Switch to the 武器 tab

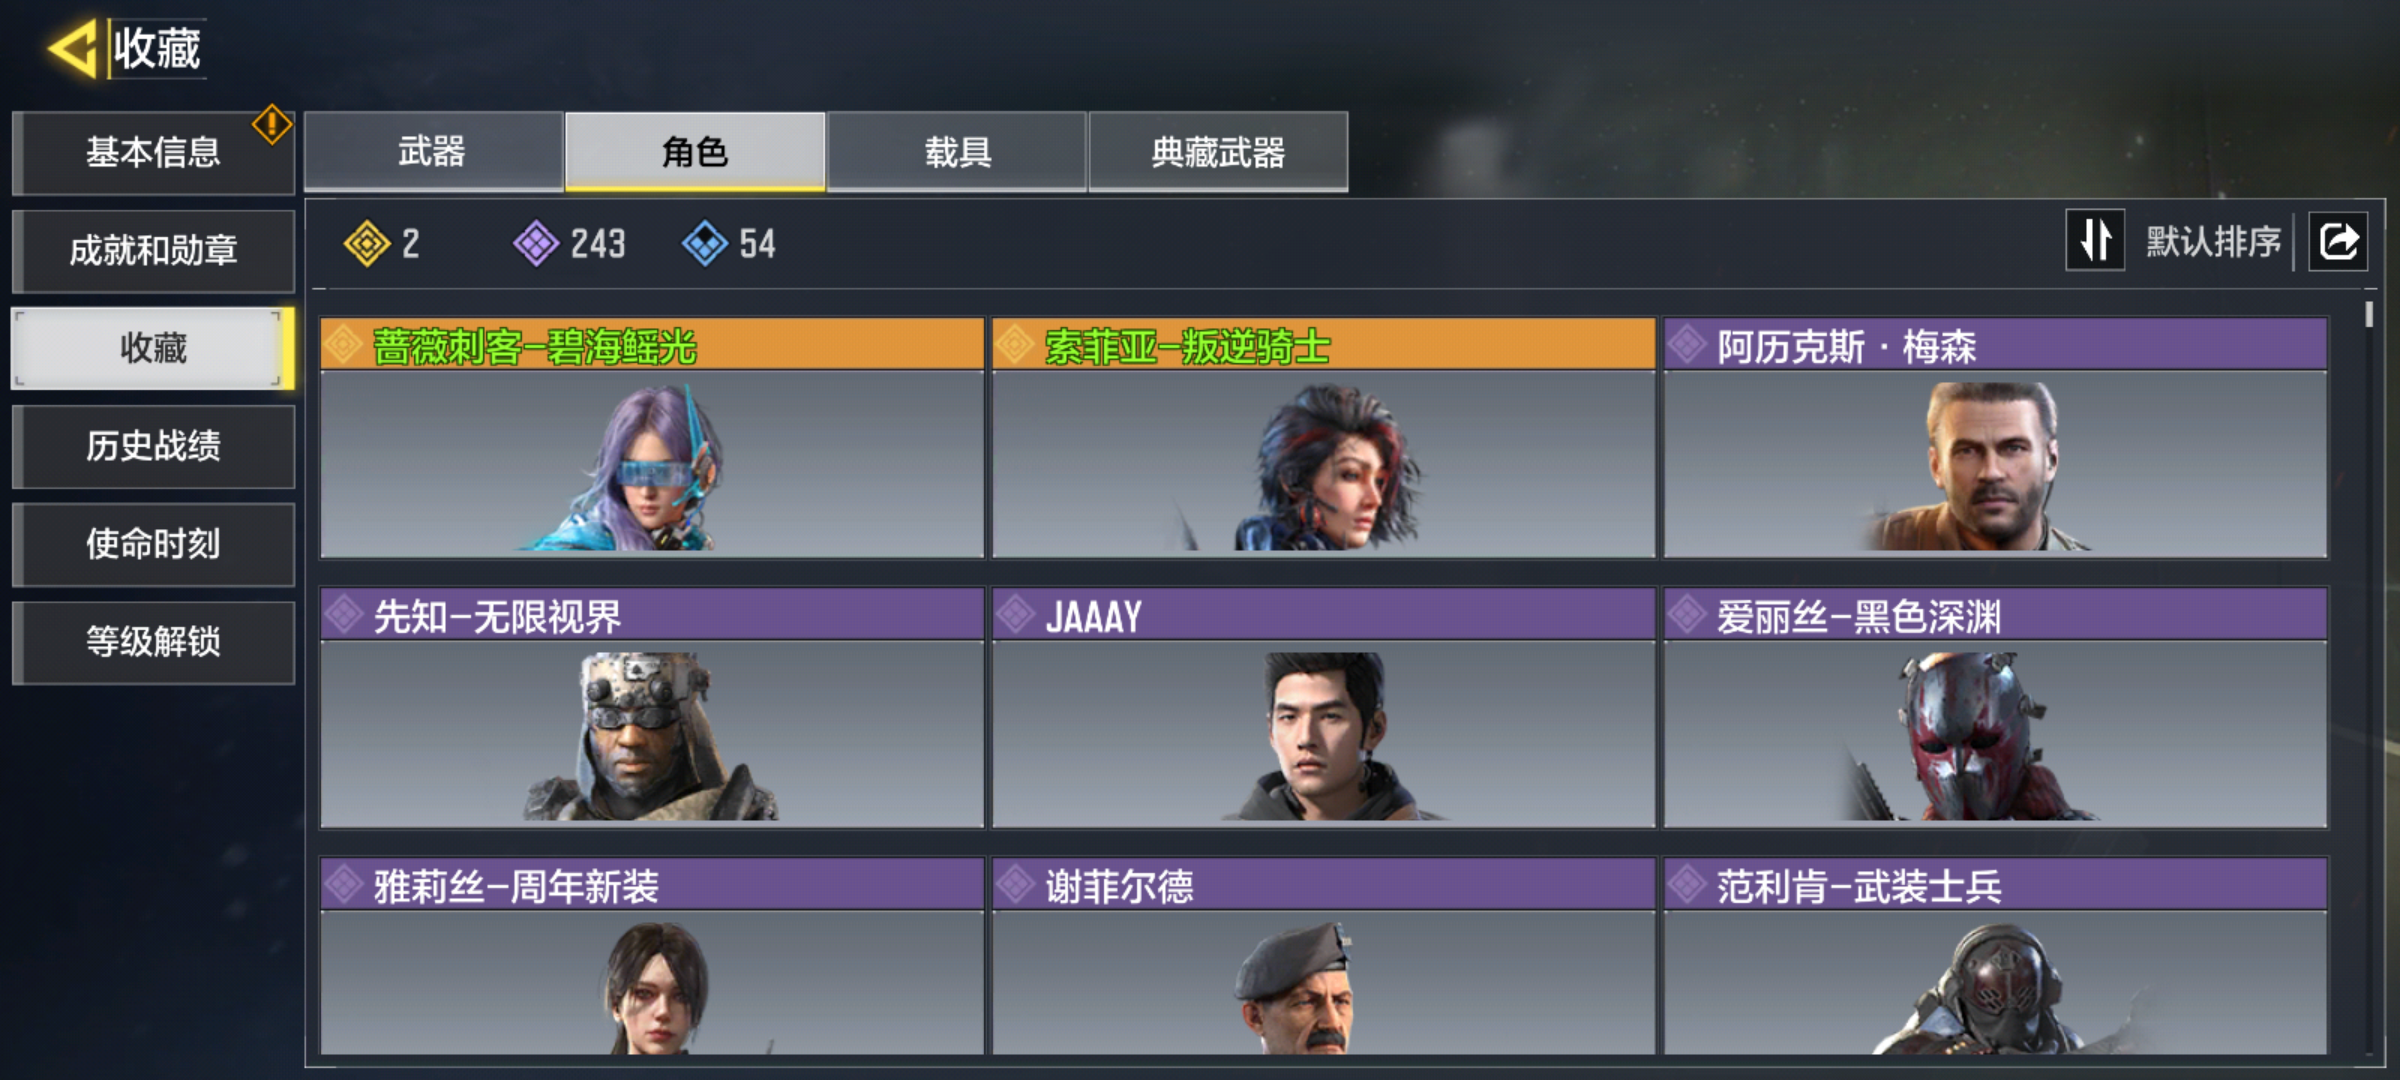click(433, 152)
